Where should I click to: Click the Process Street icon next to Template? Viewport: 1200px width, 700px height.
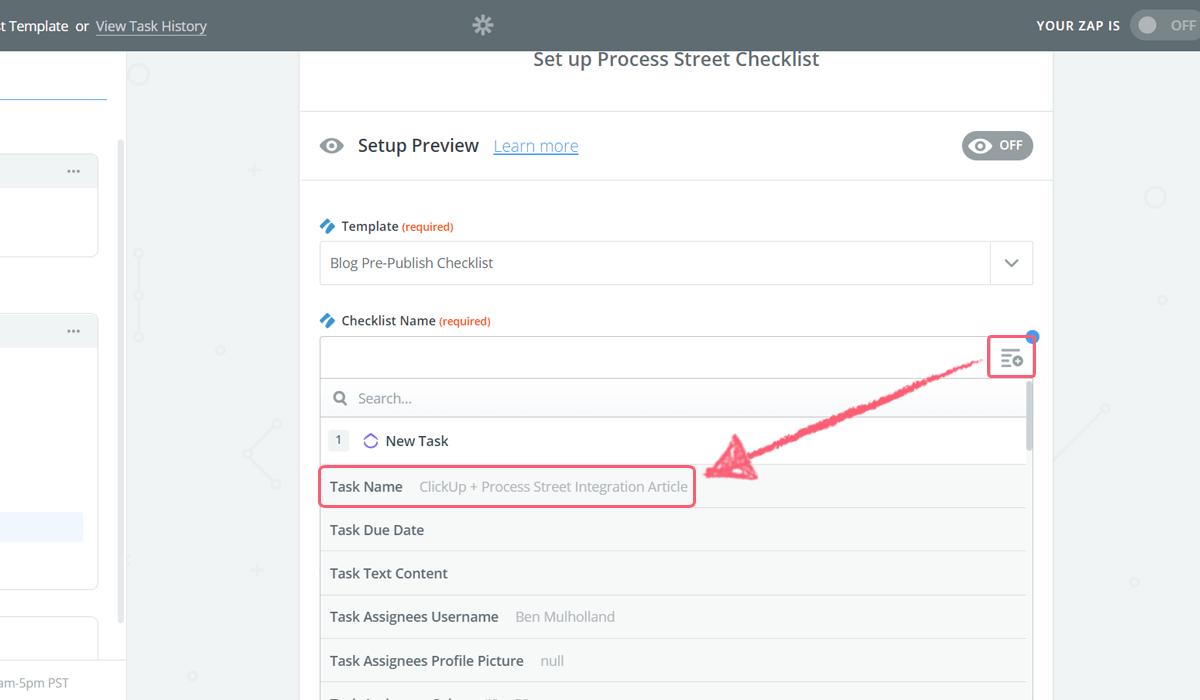tap(327, 226)
